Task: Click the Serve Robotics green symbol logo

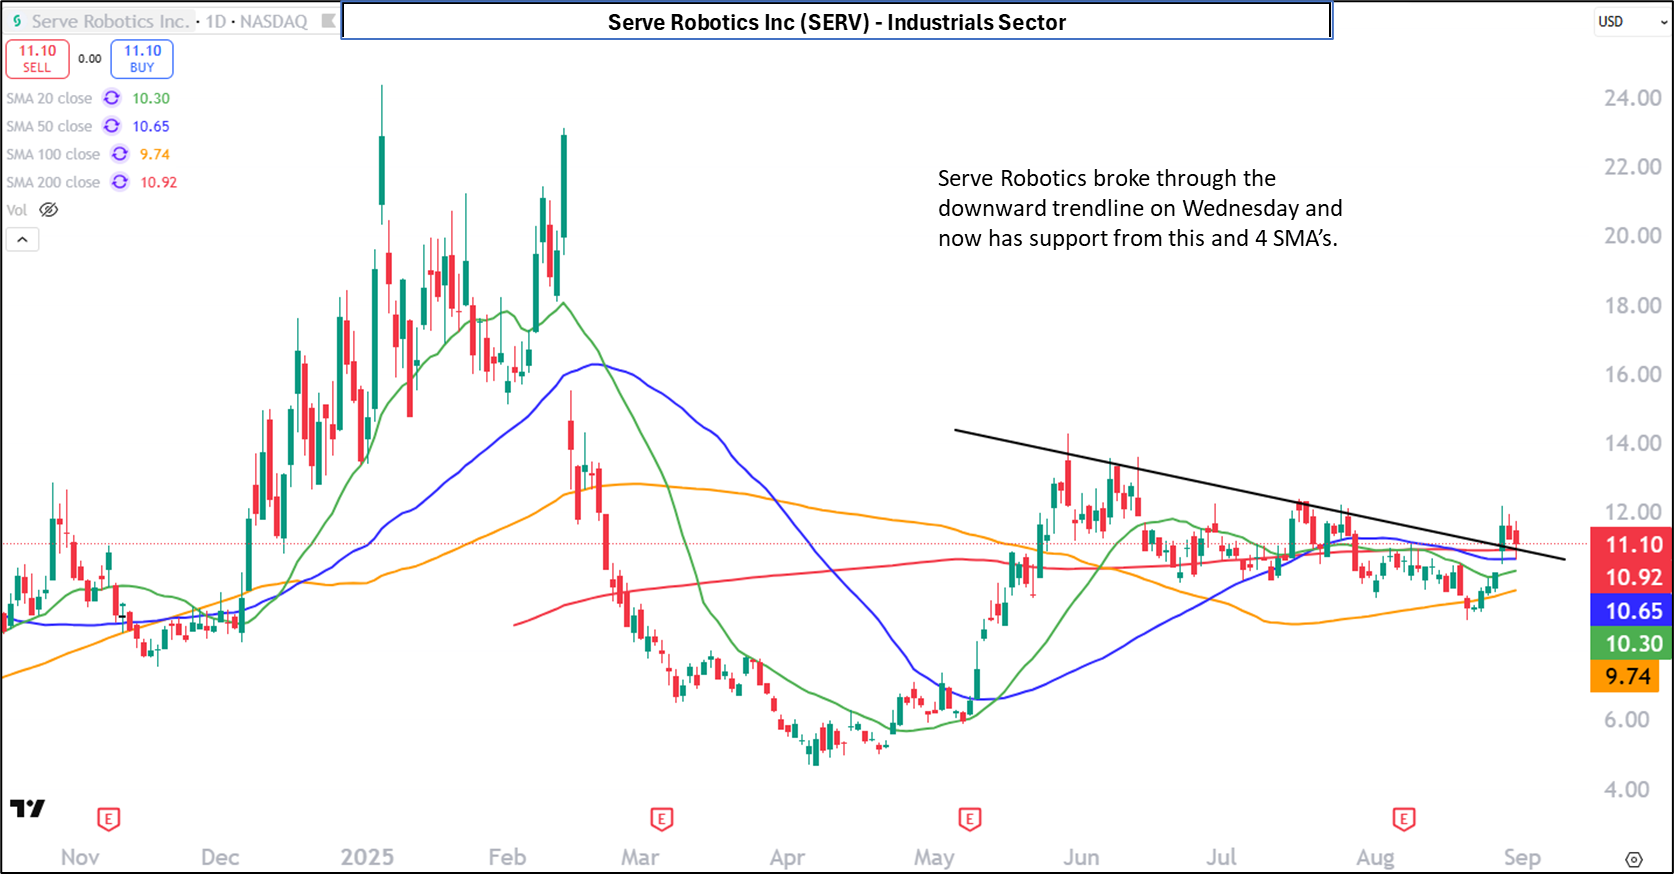Action: click(x=17, y=21)
